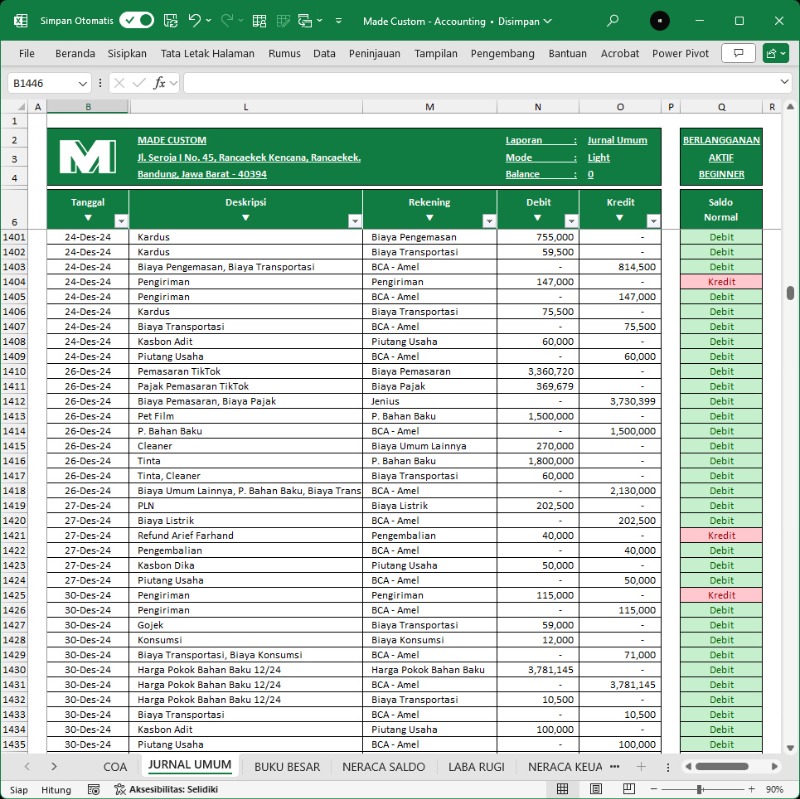Switch to the Power Pivot tab
This screenshot has height=799, width=800.
pyautogui.click(x=680, y=53)
